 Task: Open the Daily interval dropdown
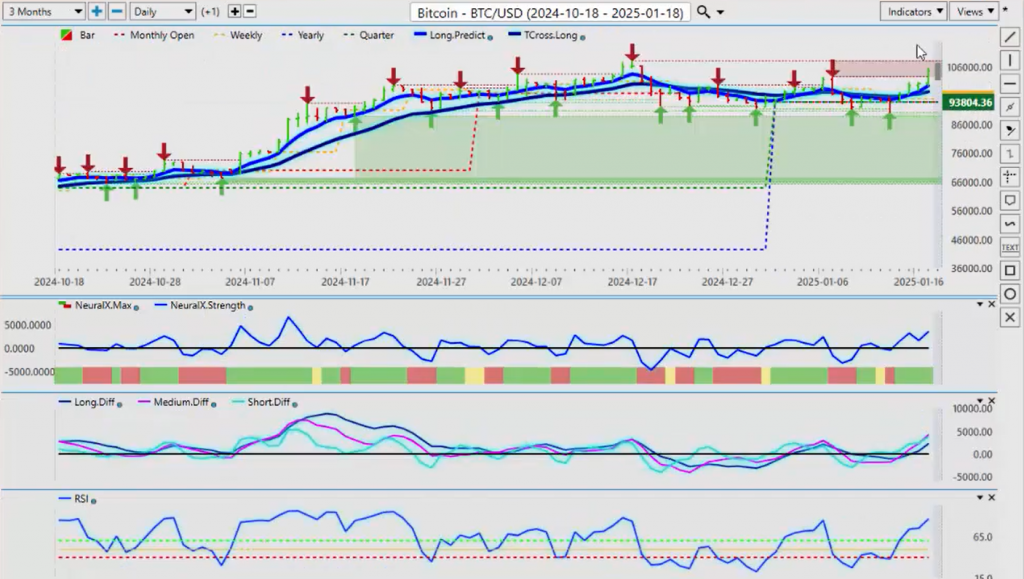click(x=162, y=11)
